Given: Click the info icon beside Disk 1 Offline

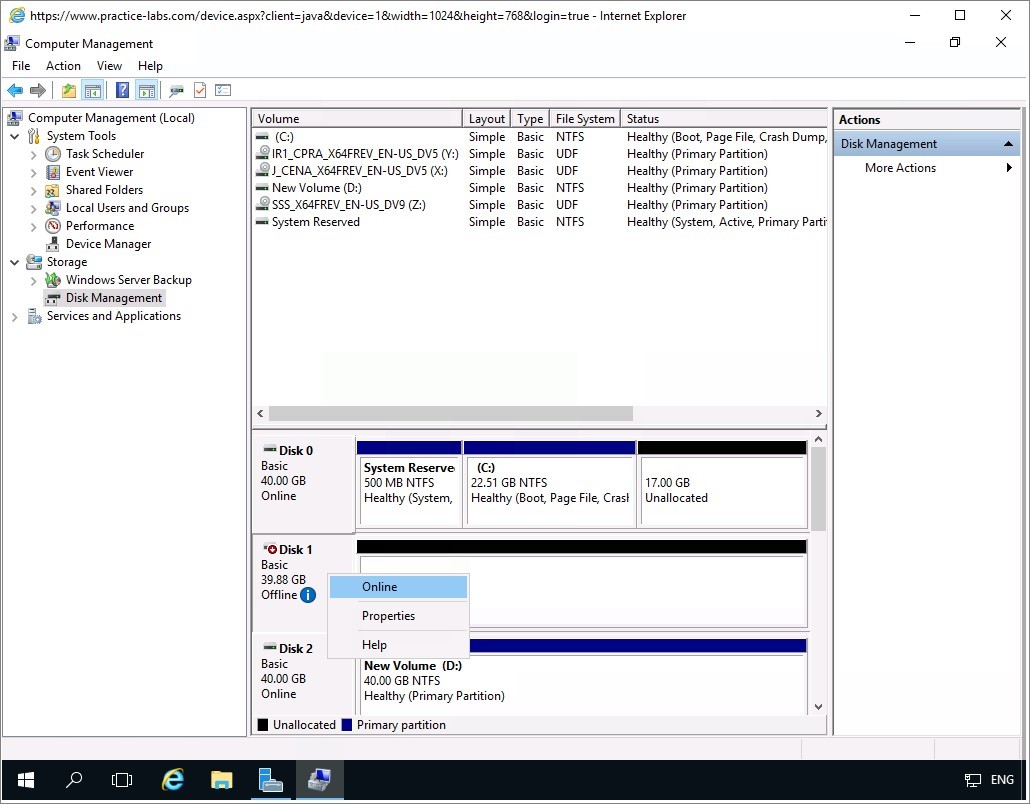Looking at the screenshot, I should [x=308, y=595].
